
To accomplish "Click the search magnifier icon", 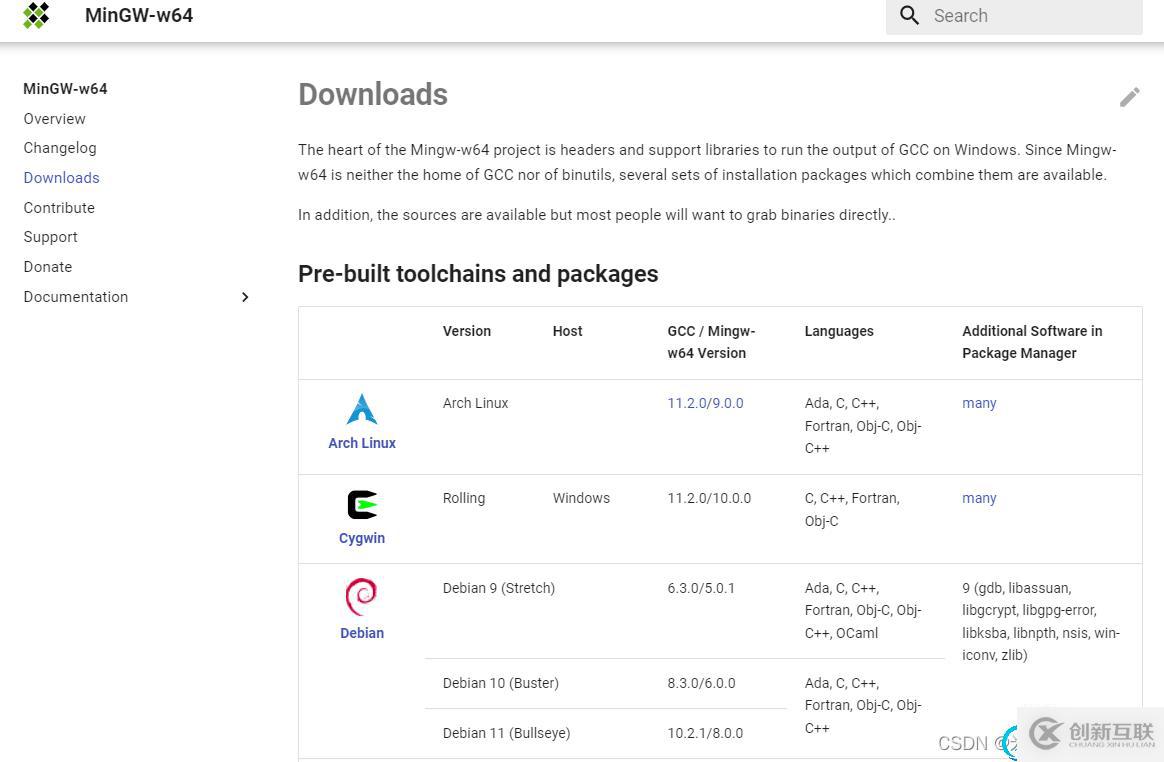I will pos(909,15).
